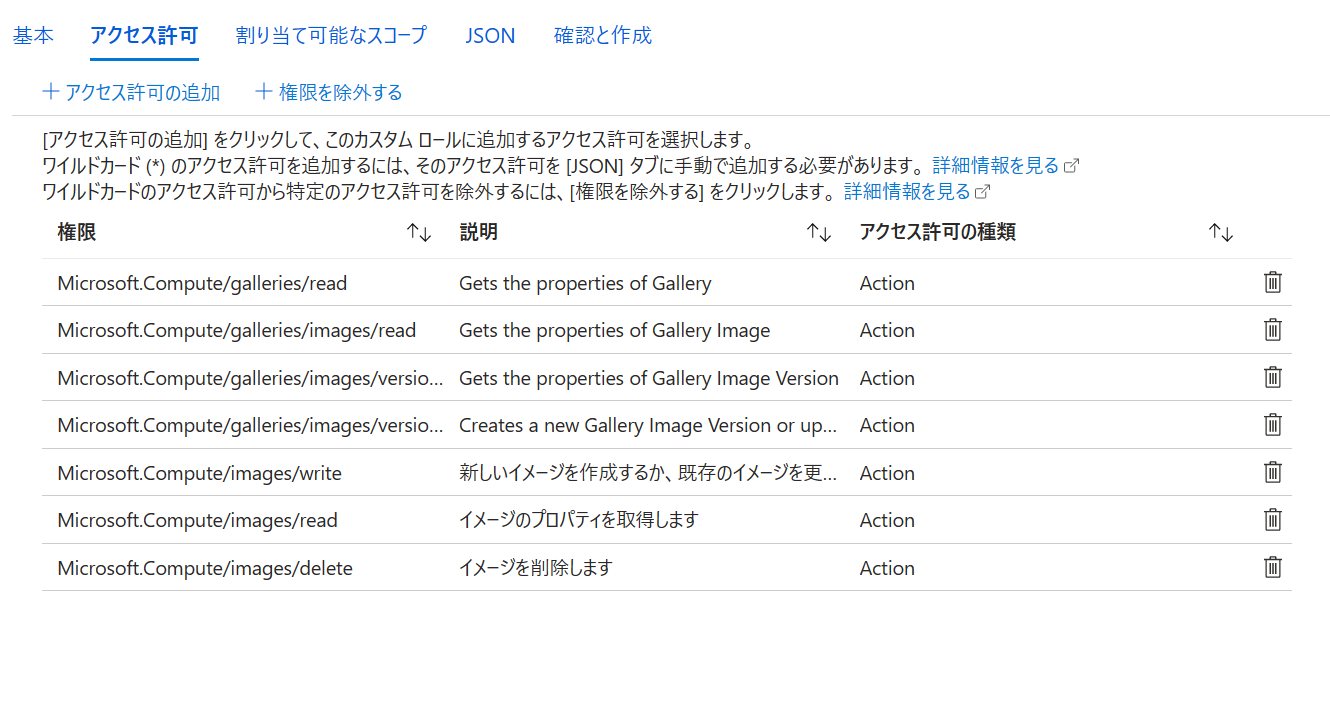
Task: Open 詳細情報を見る link about excluding permissions
Action: [x=917, y=191]
